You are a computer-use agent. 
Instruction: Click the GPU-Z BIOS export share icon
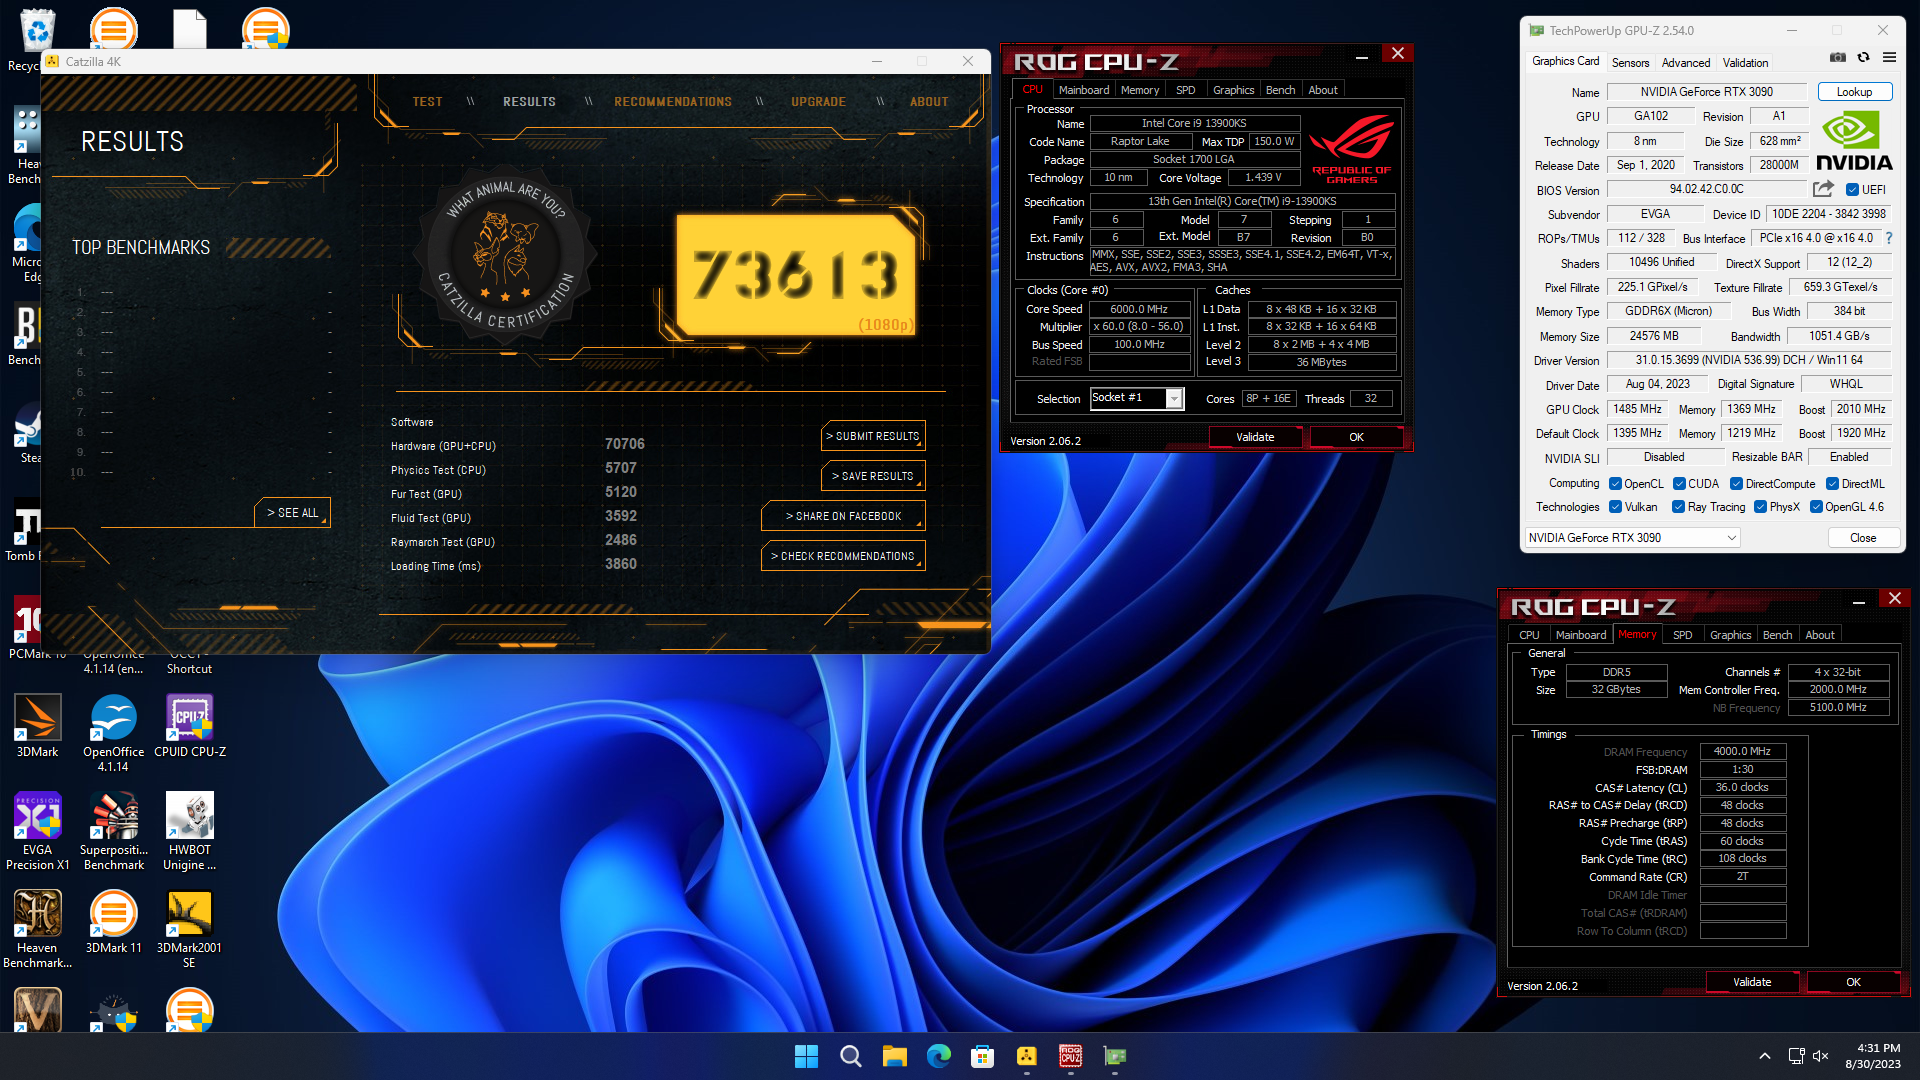[x=1823, y=189]
